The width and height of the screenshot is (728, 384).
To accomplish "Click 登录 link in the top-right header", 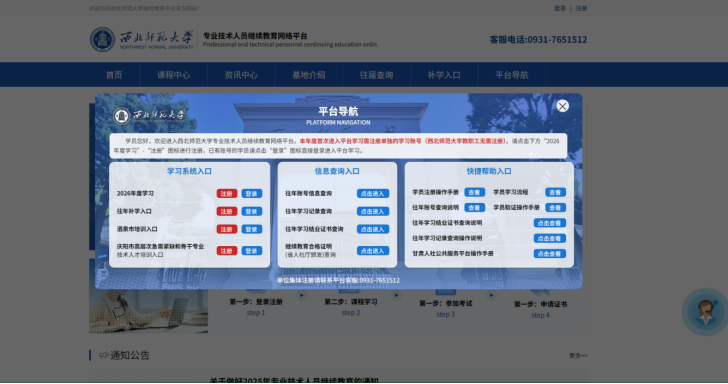I will click(560, 8).
